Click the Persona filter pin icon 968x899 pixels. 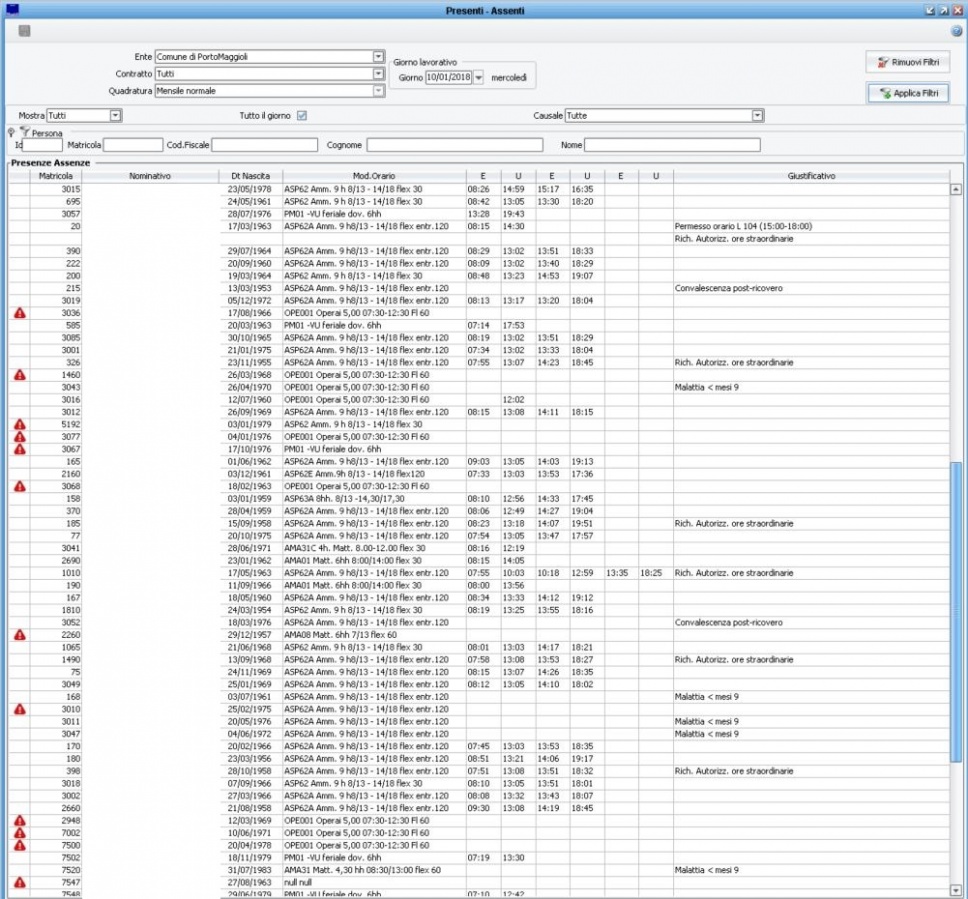[x=11, y=132]
